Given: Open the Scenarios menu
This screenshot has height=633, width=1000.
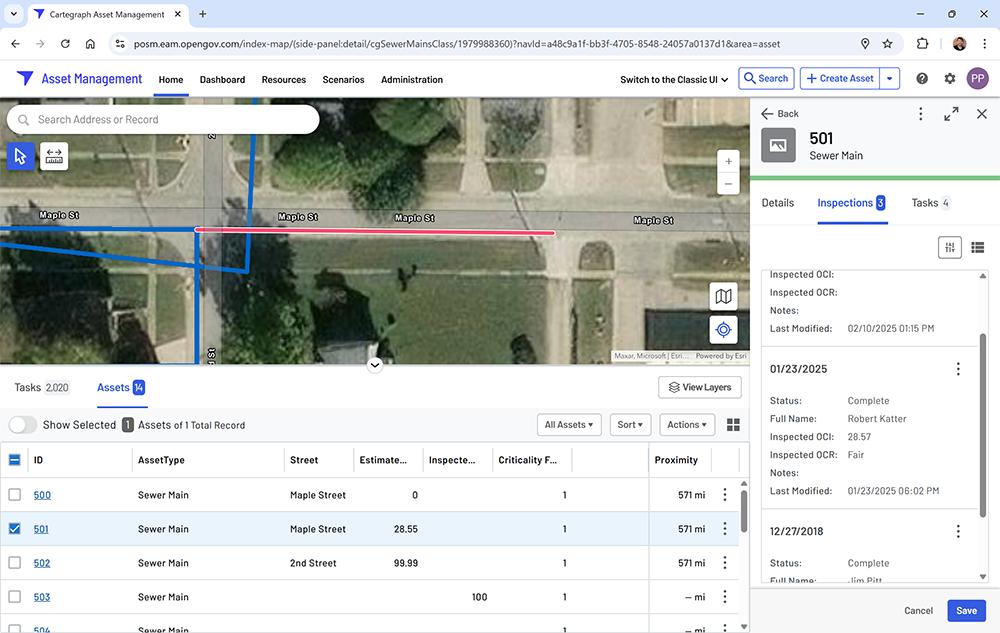Looking at the screenshot, I should coord(343,80).
